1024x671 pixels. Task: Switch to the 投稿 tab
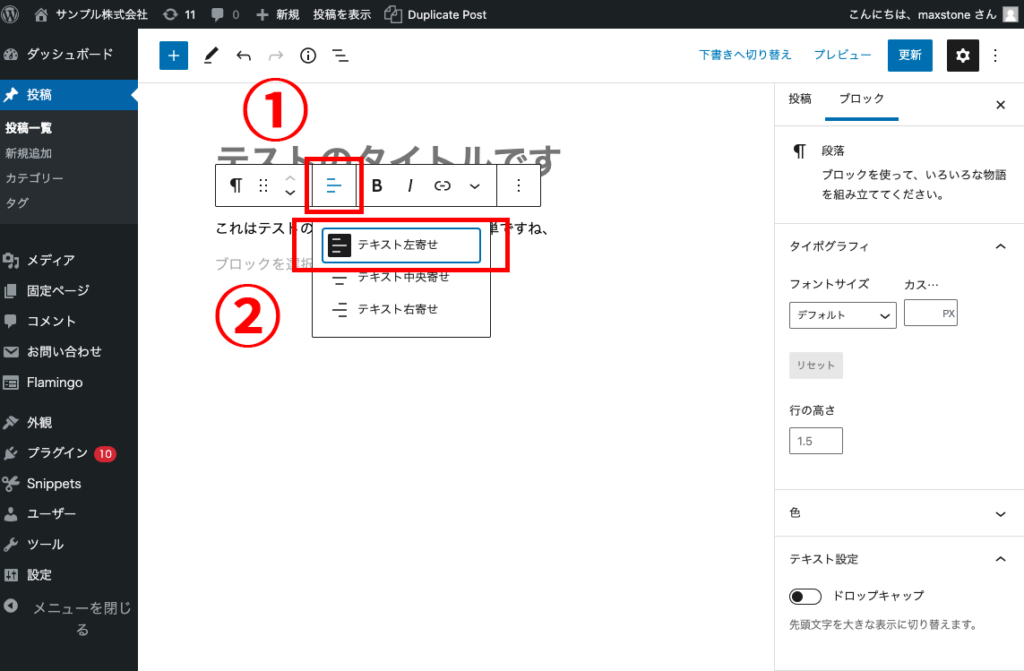(800, 101)
